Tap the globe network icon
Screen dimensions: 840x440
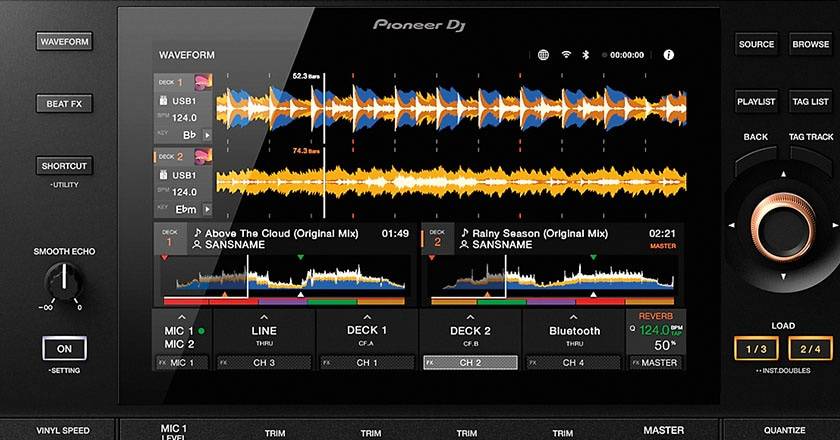(543, 55)
